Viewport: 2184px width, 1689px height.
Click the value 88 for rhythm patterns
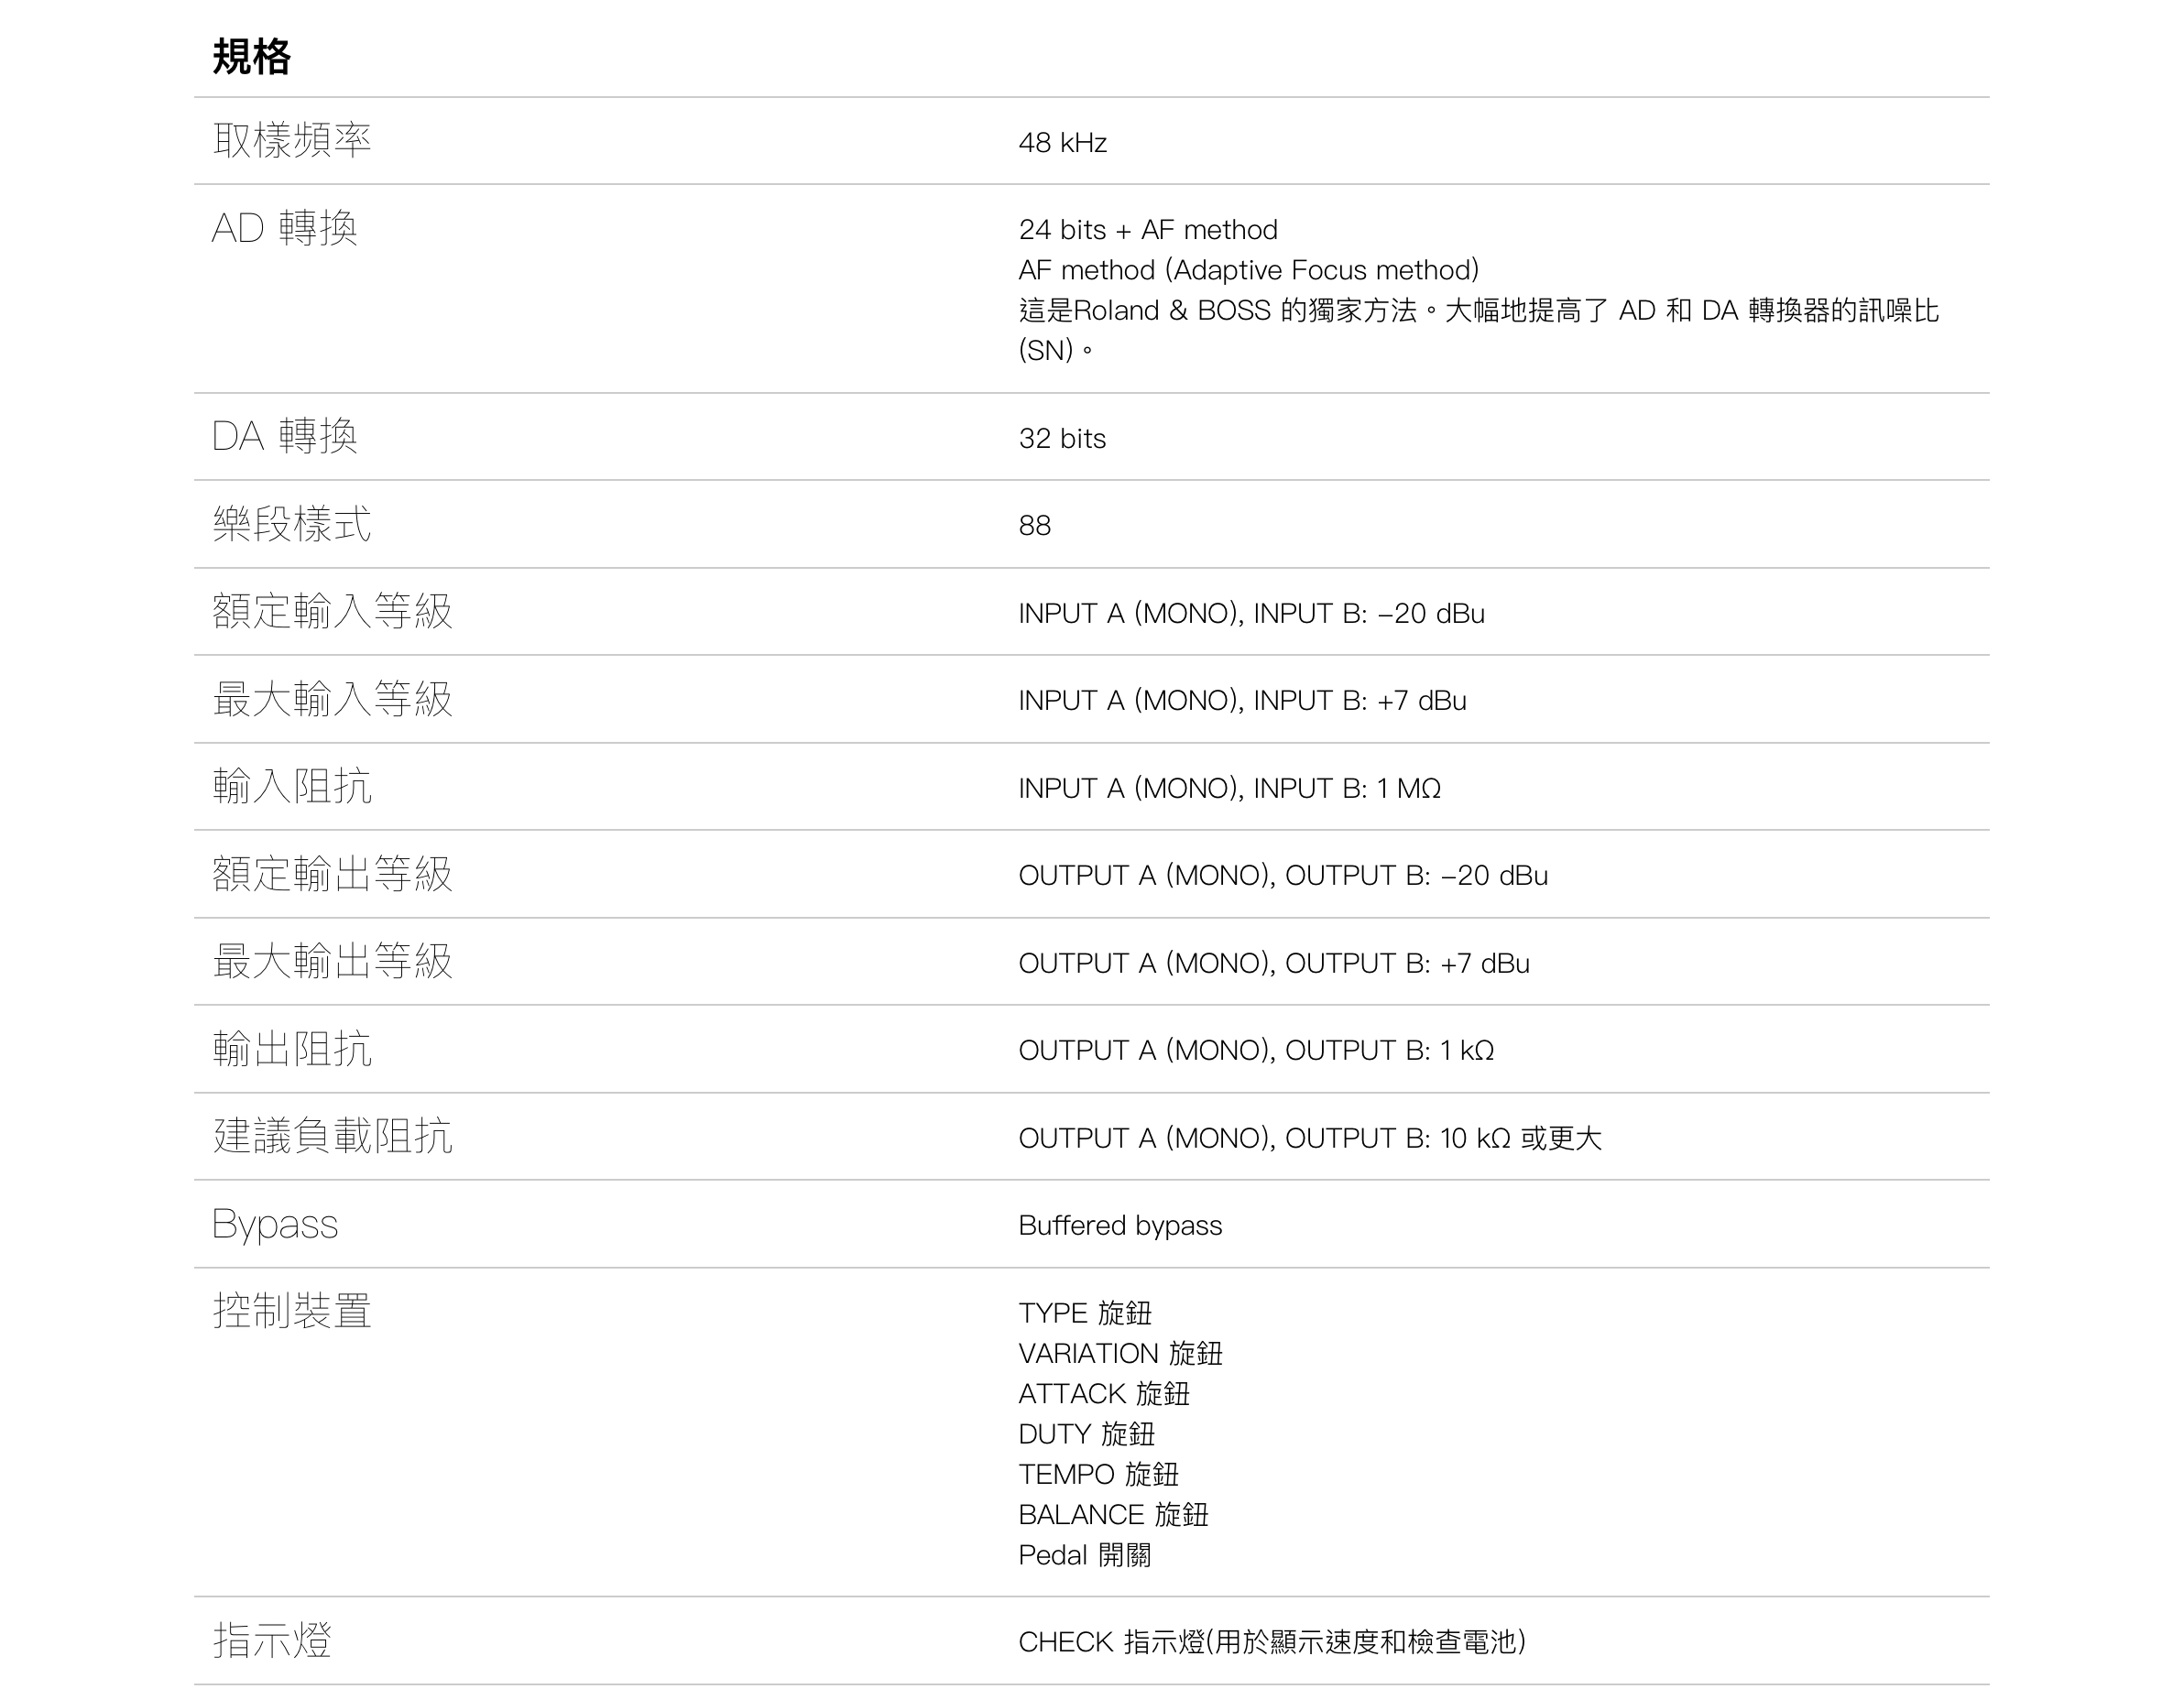[x=1034, y=526]
